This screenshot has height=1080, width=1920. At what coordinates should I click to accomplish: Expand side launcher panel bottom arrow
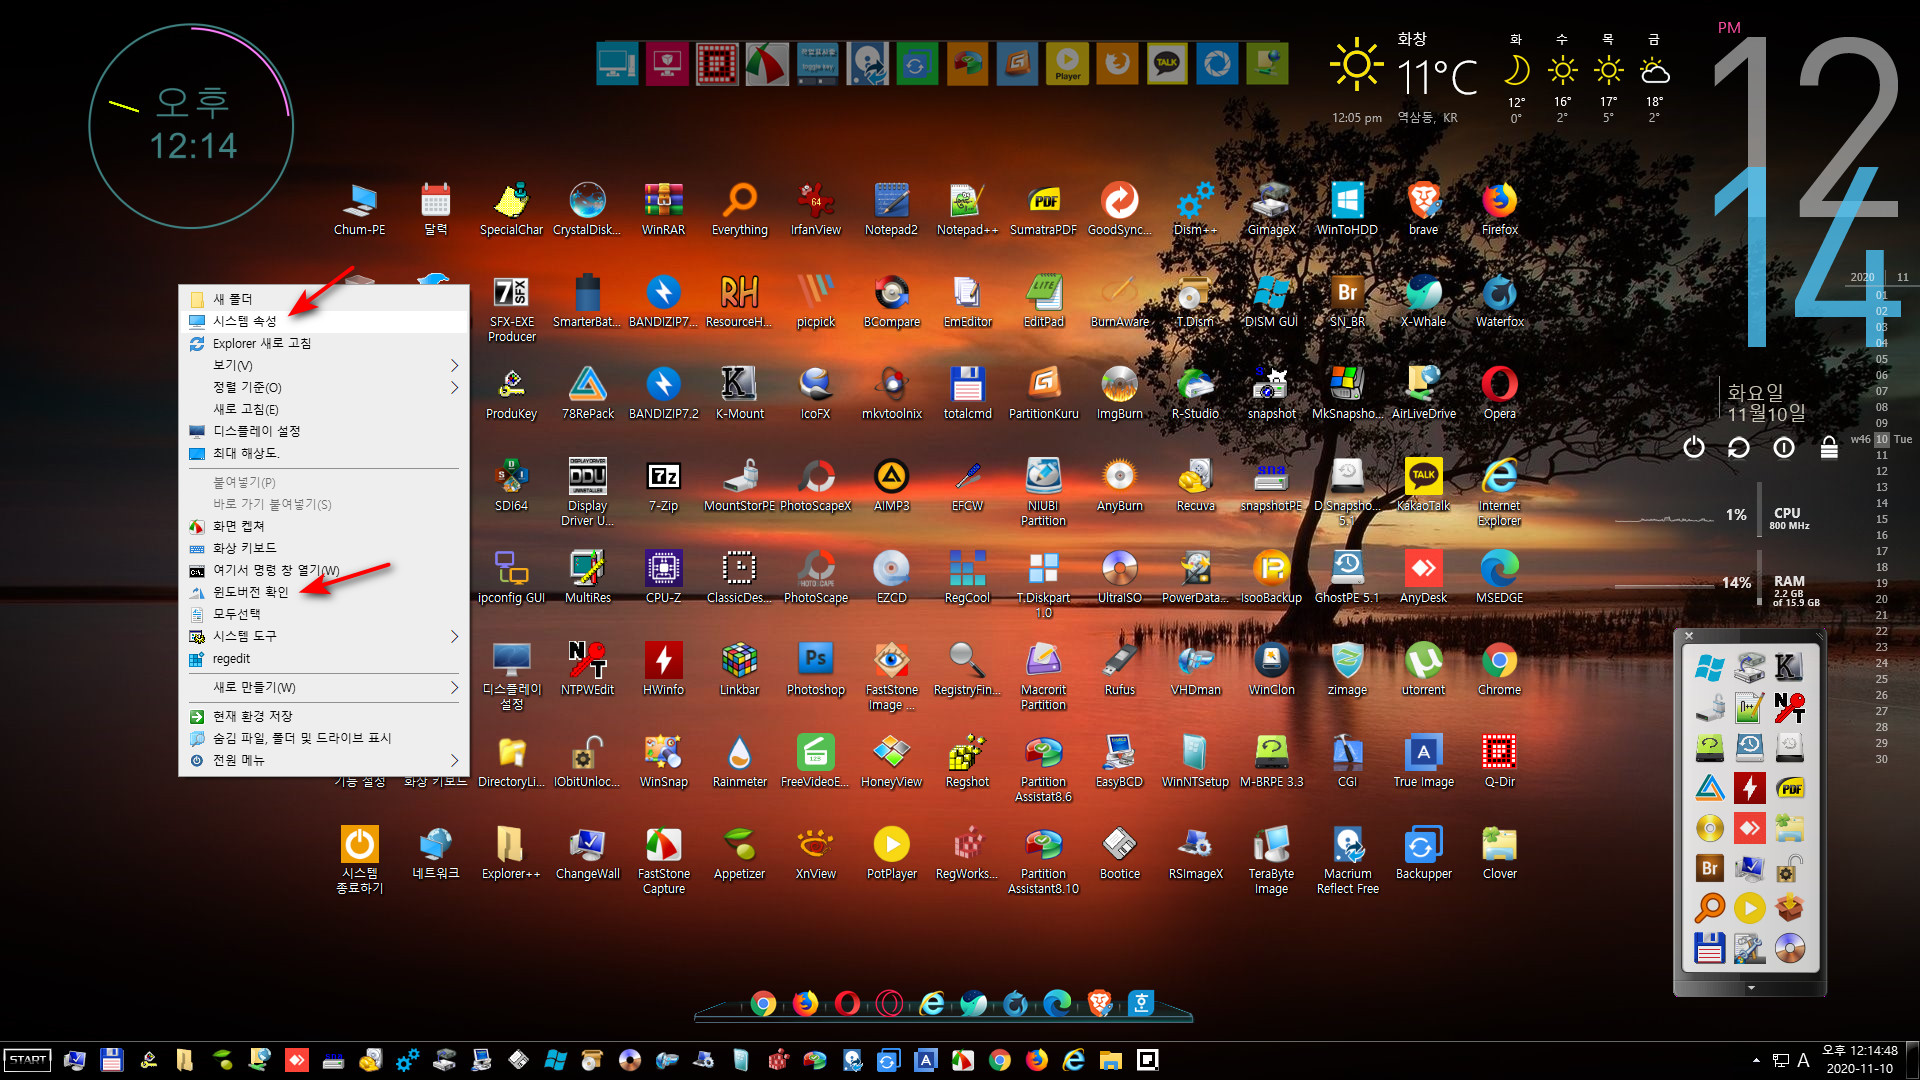click(1750, 988)
